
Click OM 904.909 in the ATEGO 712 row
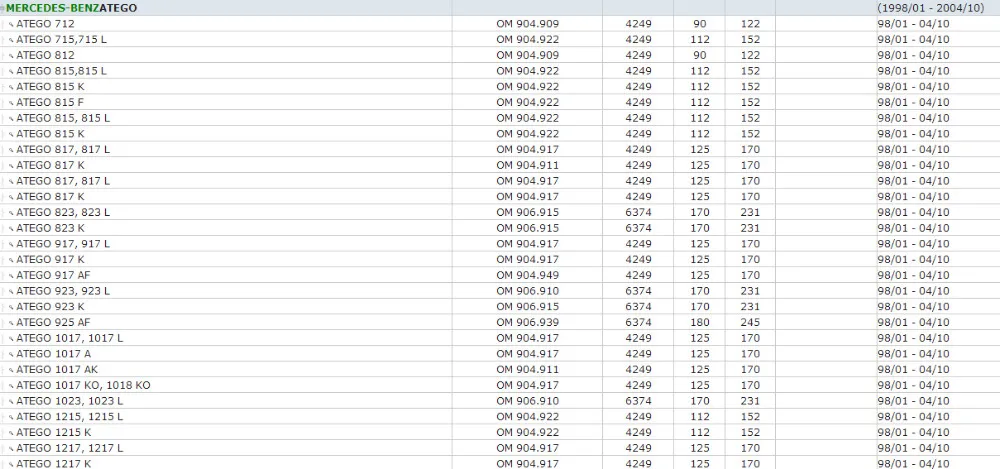[x=527, y=24]
